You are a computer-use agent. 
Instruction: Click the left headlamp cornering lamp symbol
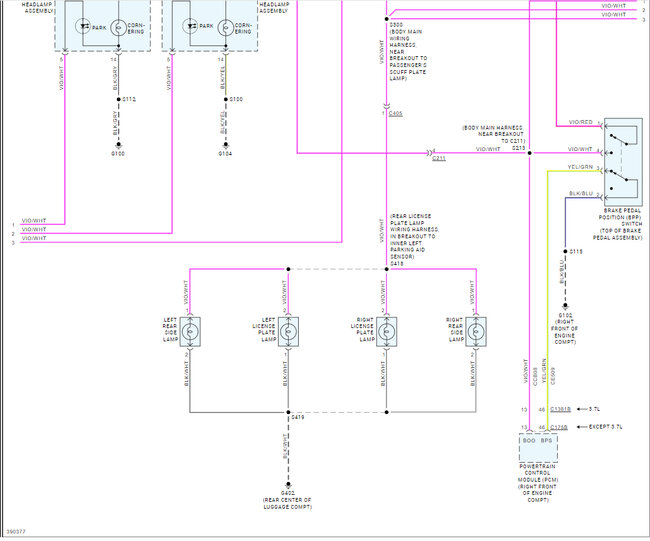pos(119,27)
